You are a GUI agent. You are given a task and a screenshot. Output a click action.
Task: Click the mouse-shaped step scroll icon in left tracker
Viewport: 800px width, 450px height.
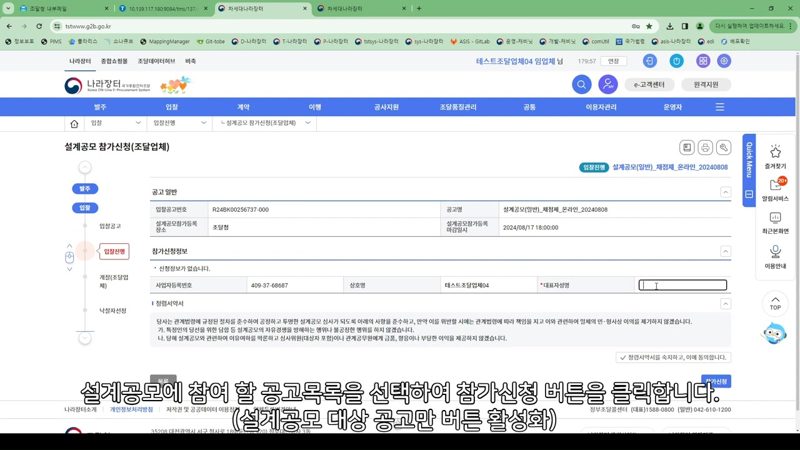pos(69,257)
